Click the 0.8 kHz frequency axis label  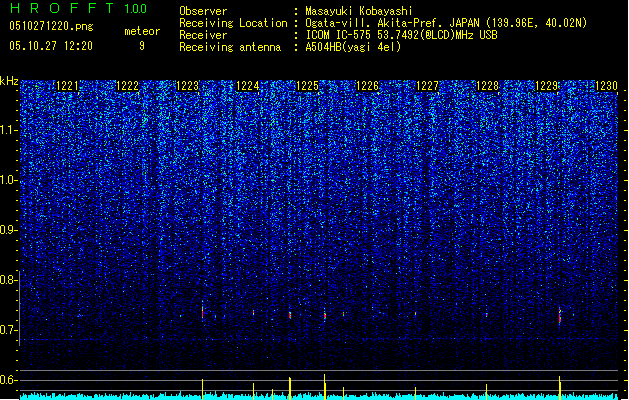click(8, 280)
